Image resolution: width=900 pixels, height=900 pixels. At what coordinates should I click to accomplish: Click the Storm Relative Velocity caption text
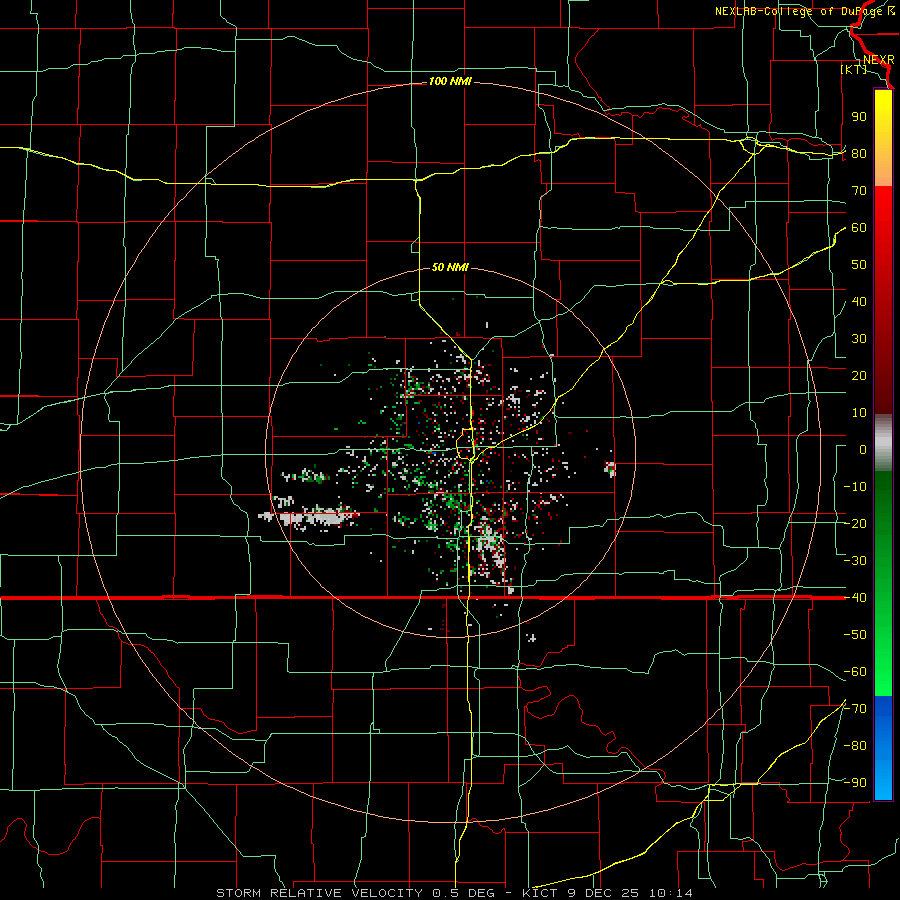[454, 893]
